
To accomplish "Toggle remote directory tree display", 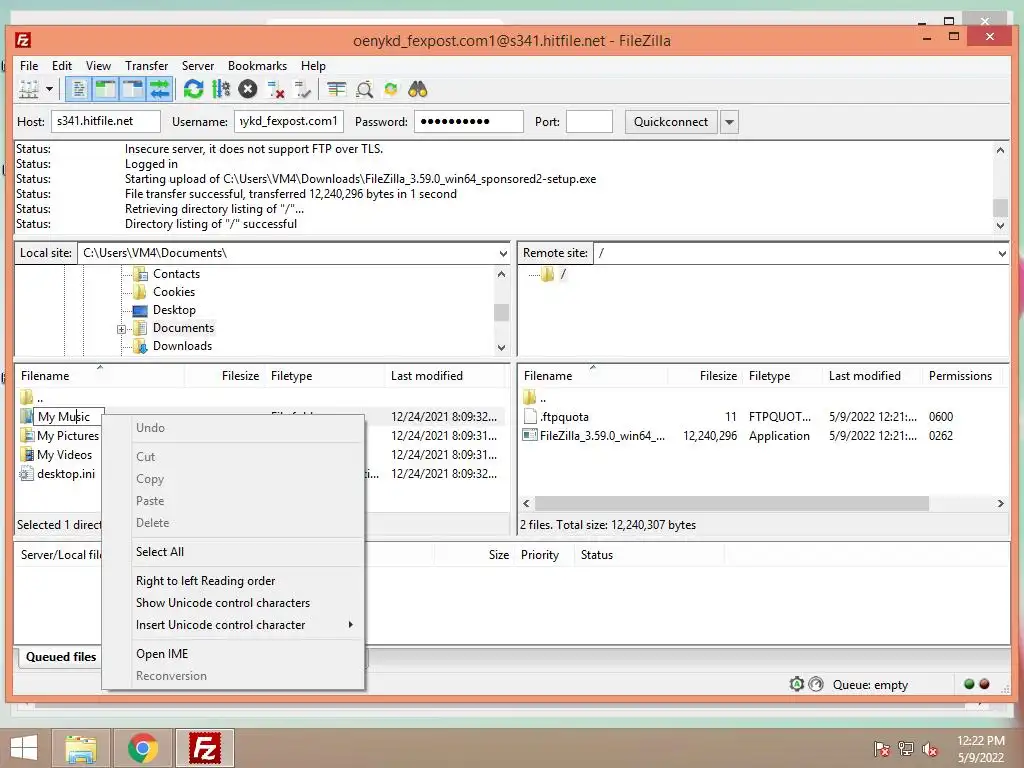I will pos(132,89).
